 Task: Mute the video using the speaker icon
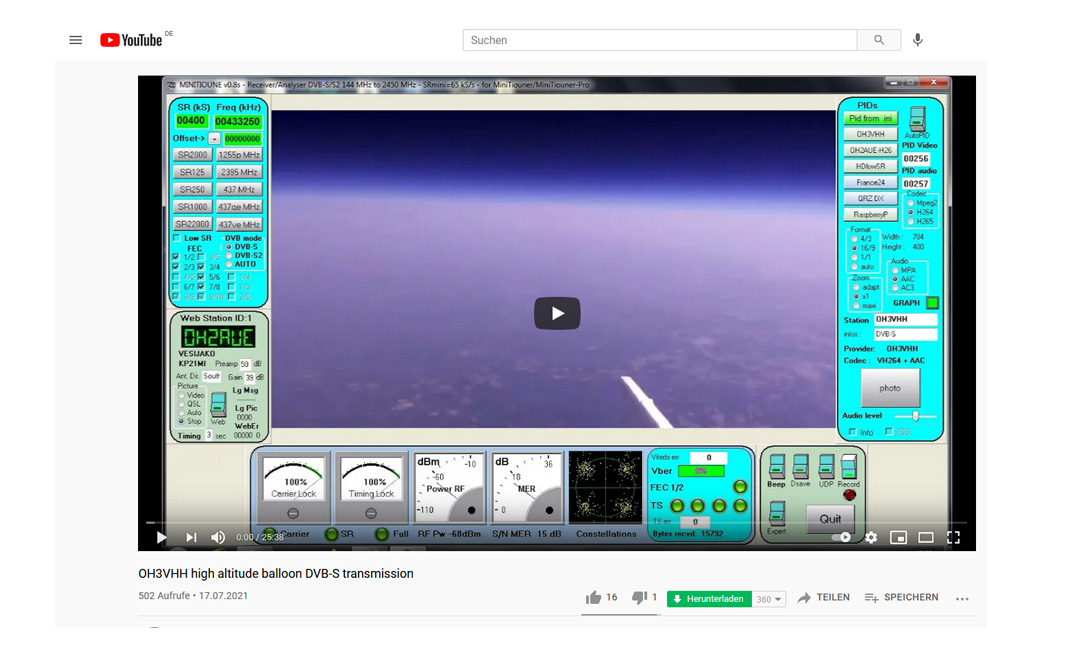tap(218, 538)
